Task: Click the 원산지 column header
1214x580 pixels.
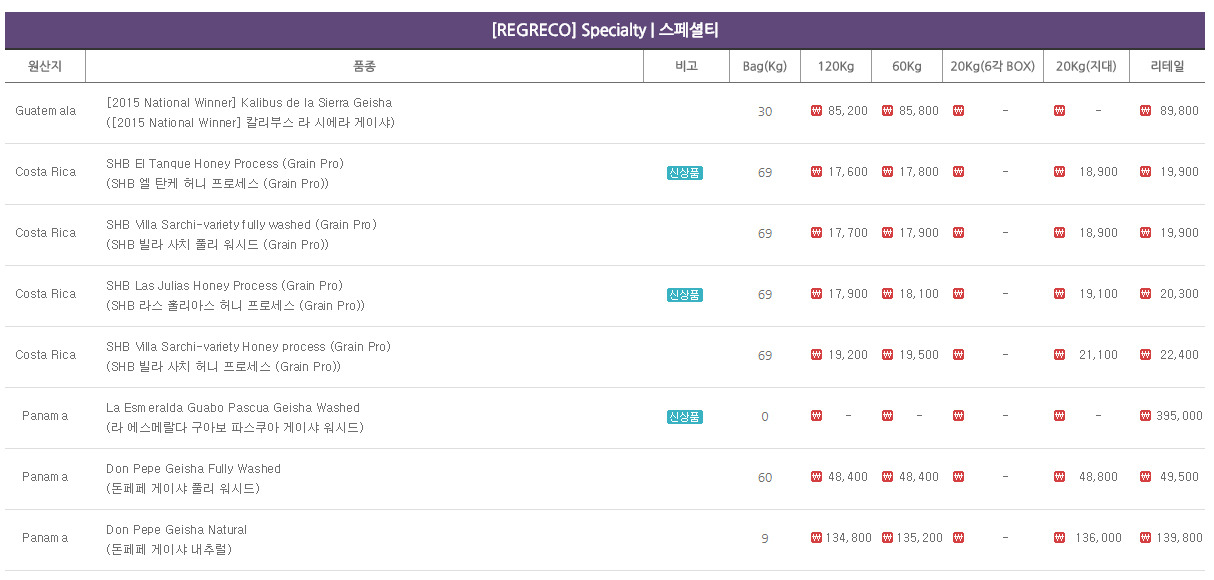Action: [45, 66]
